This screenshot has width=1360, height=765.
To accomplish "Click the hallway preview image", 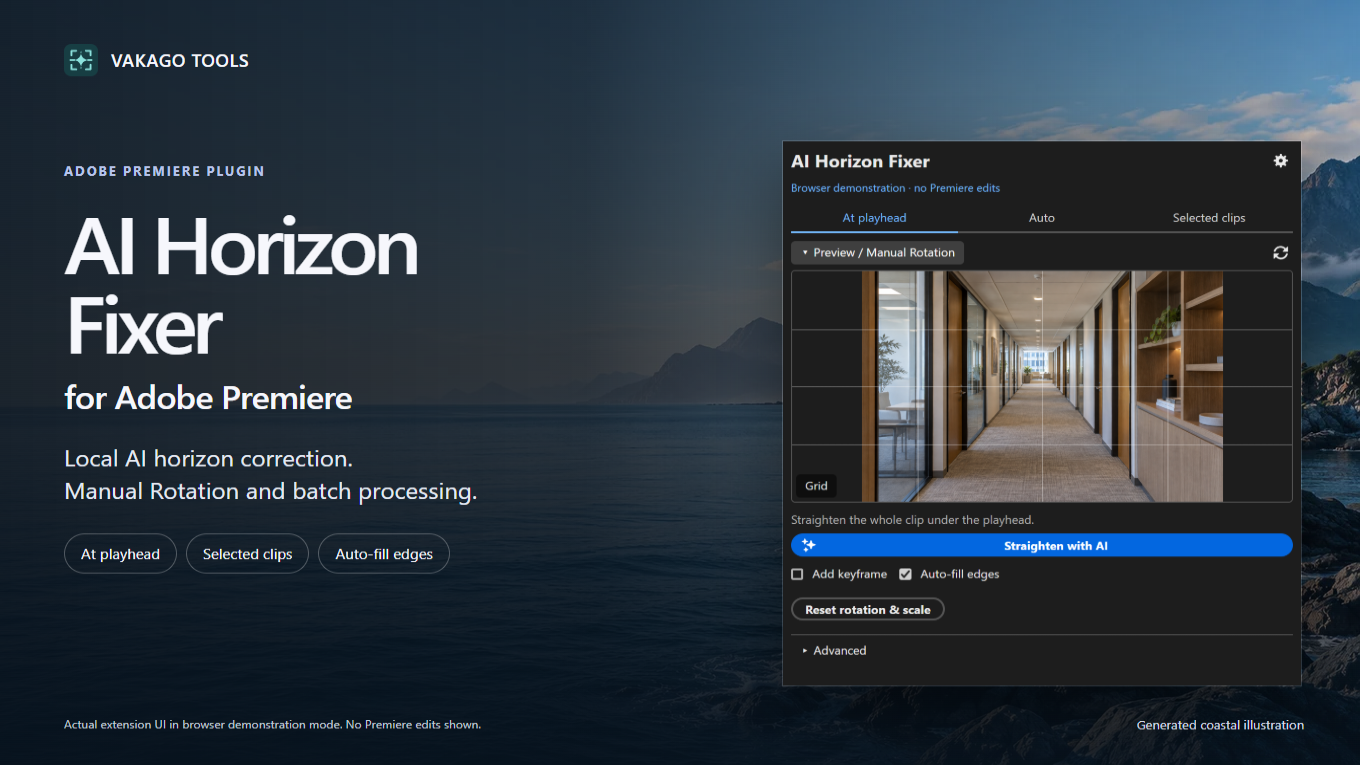I will (1042, 386).
